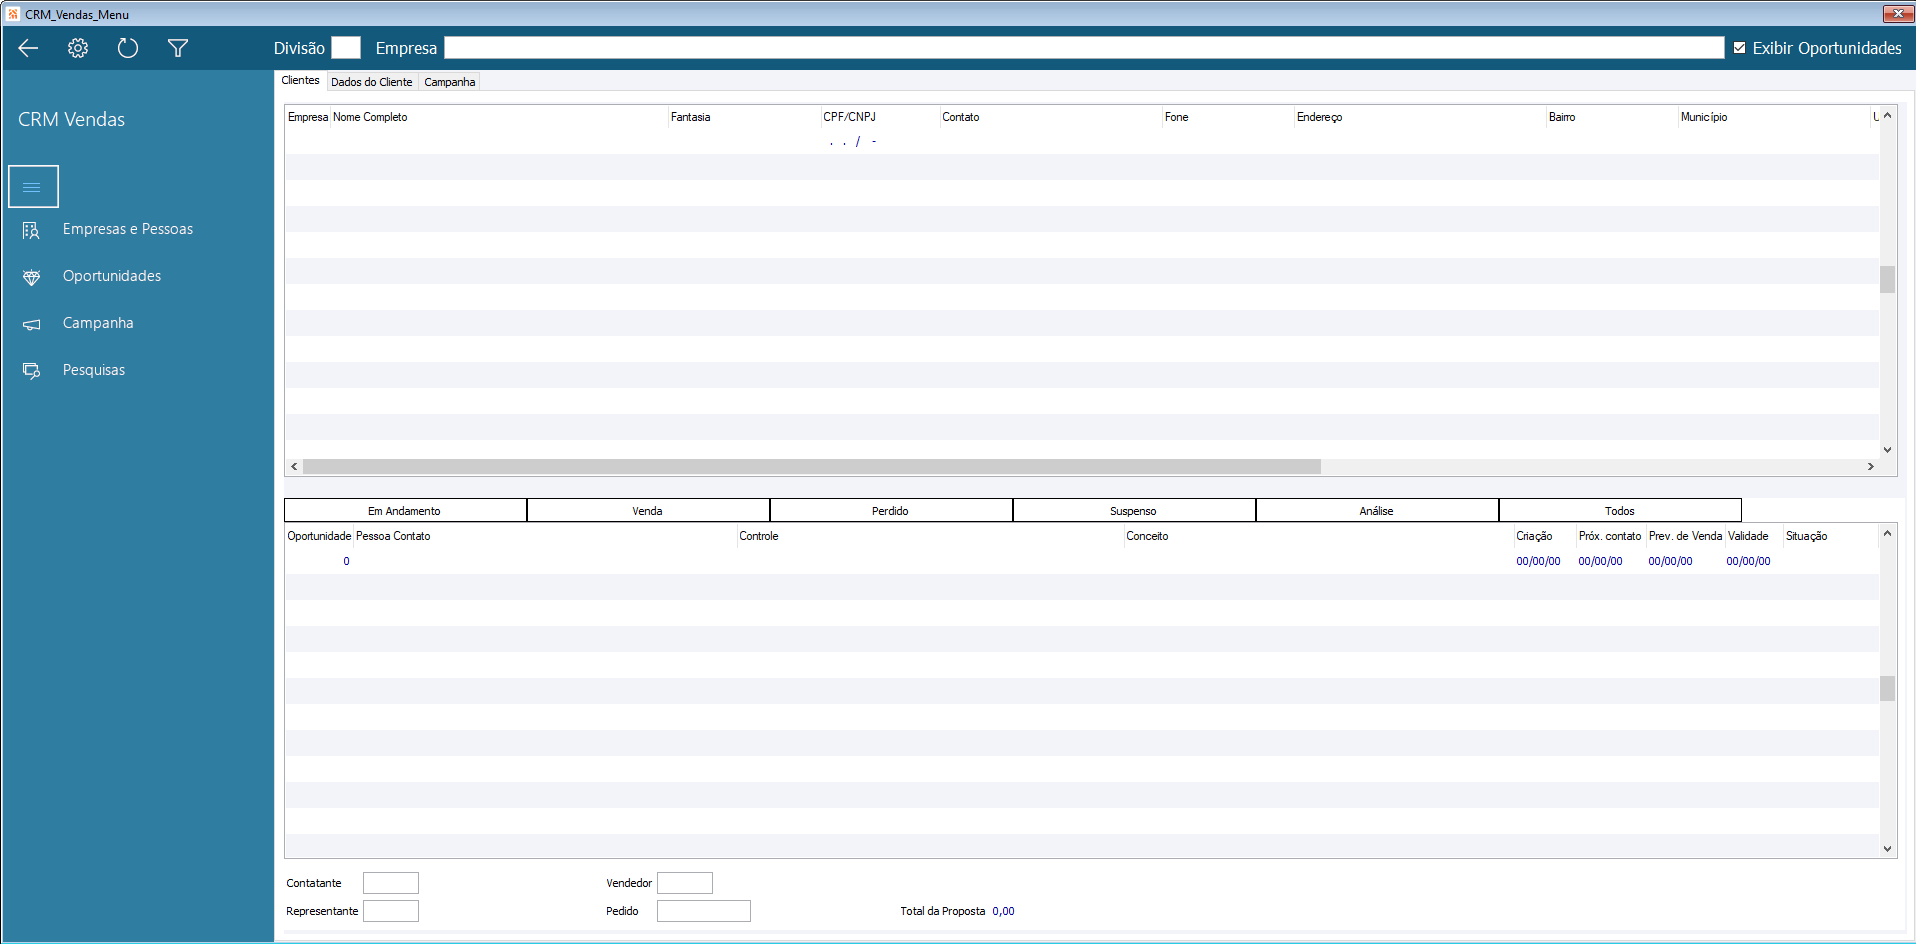Open Oportunidades menu item
Screen dimensions: 1916x944
pyautogui.click(x=112, y=276)
